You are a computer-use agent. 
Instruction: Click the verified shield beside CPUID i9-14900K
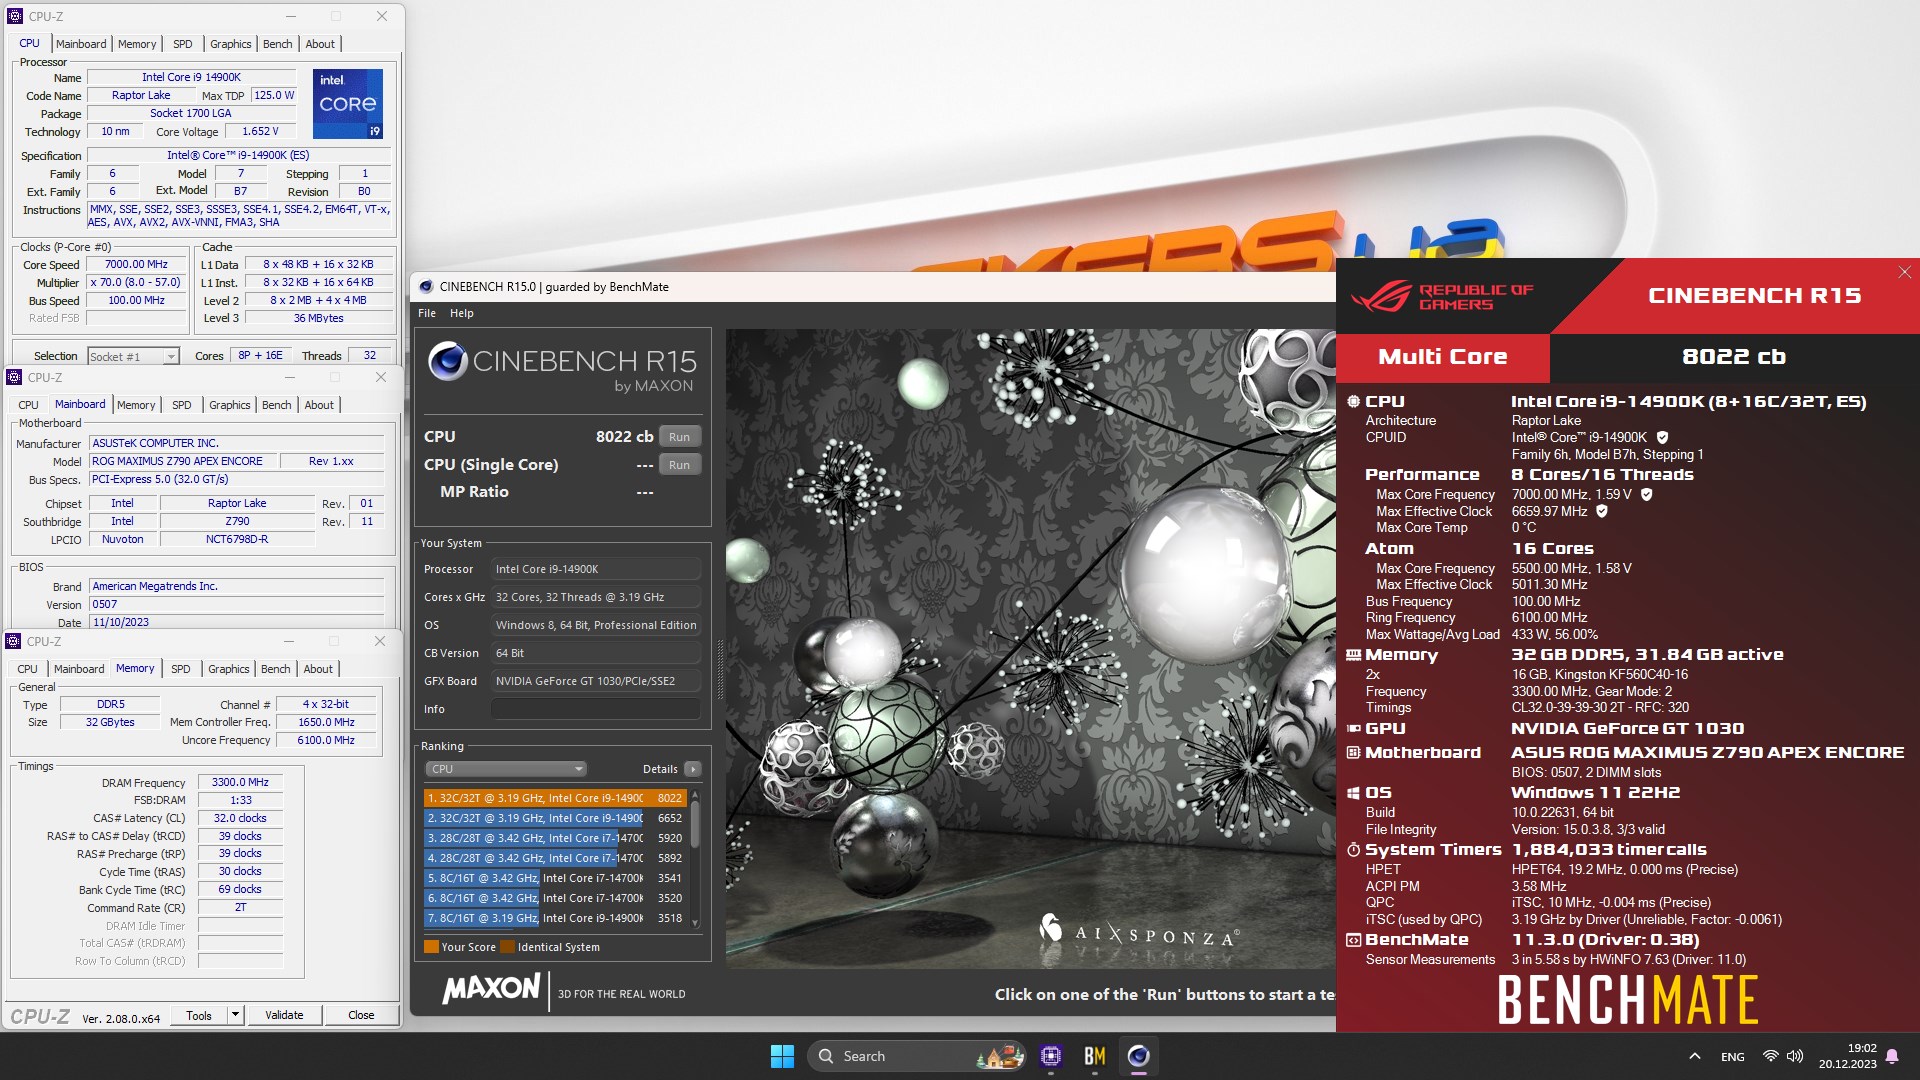click(1662, 437)
